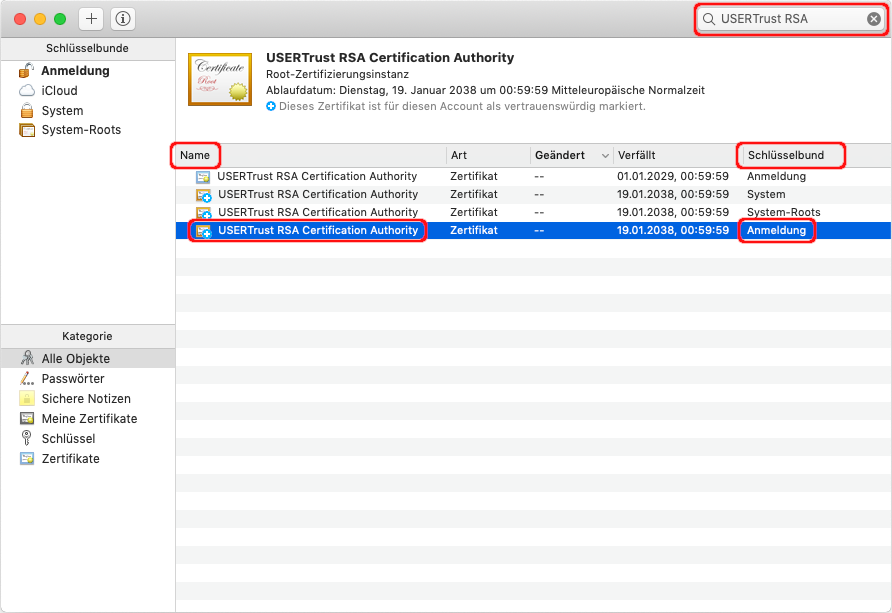
Task: Click the USERTrust RSA Certification Authority heading
Action: pos(390,57)
